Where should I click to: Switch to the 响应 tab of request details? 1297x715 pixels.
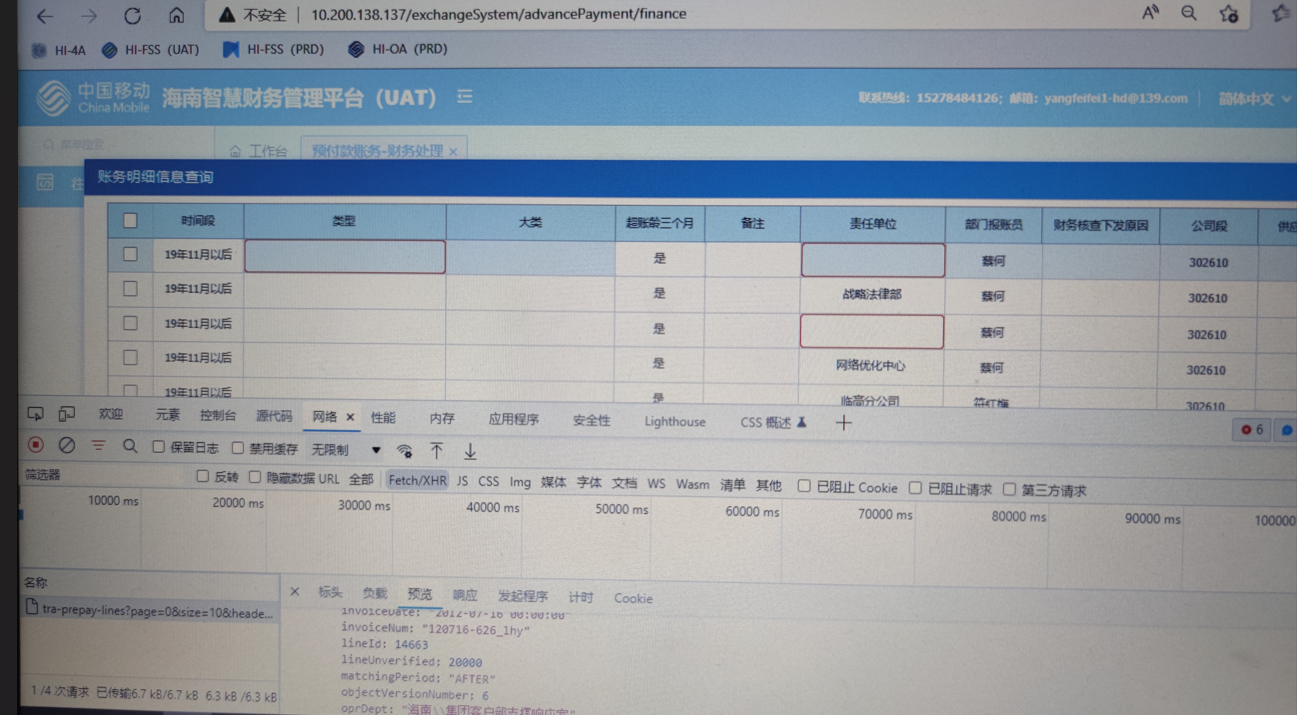tap(465, 596)
